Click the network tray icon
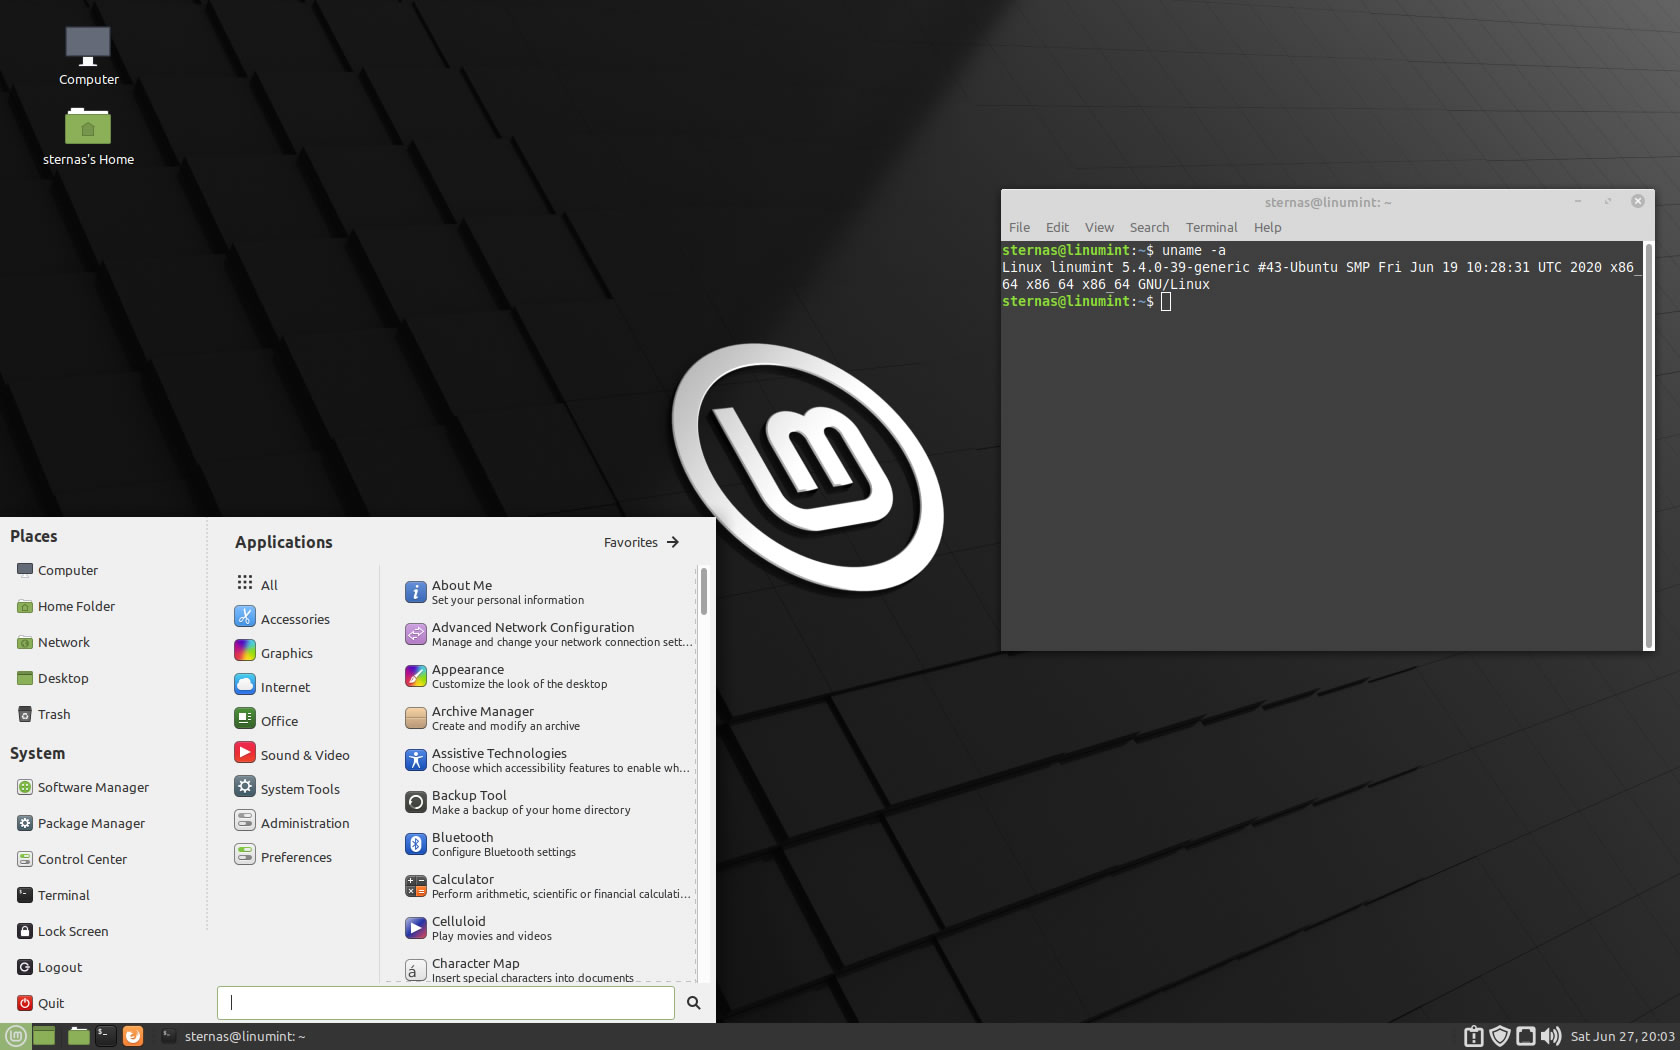The width and height of the screenshot is (1680, 1050). tap(1525, 1036)
